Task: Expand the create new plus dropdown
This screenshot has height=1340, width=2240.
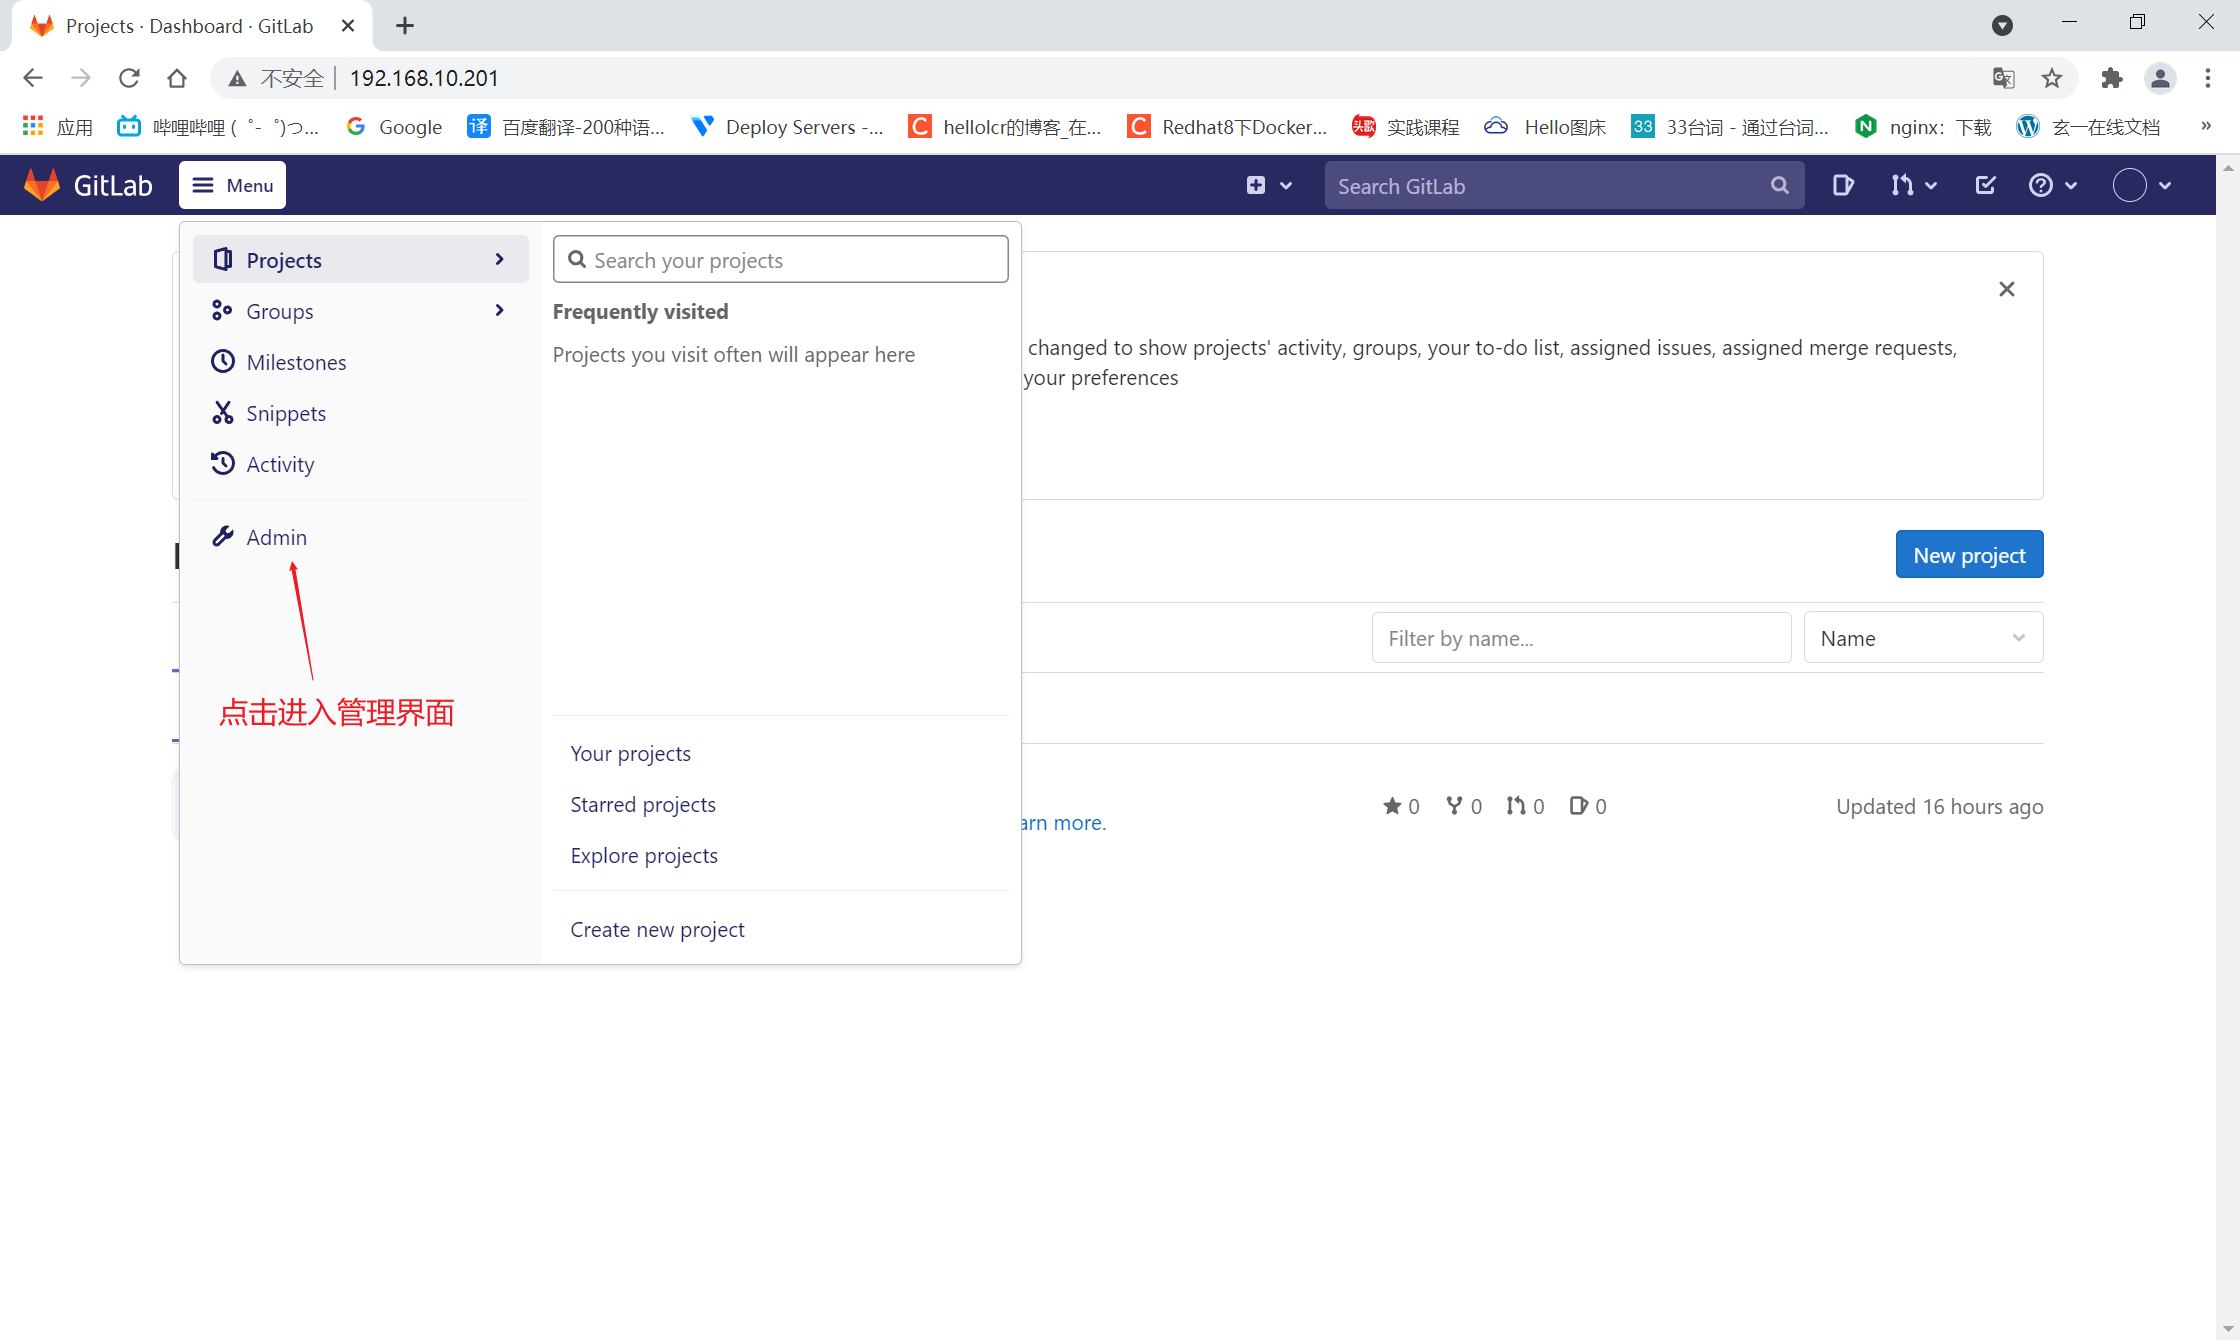Action: 1268,185
